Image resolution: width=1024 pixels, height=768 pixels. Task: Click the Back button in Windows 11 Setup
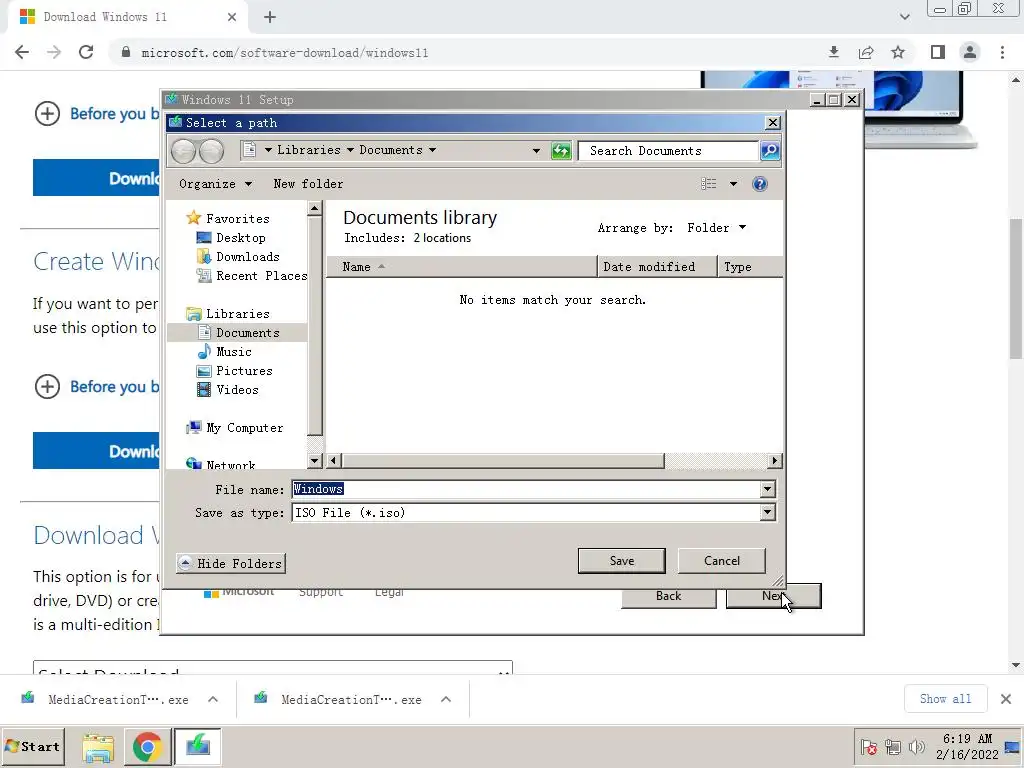668,596
